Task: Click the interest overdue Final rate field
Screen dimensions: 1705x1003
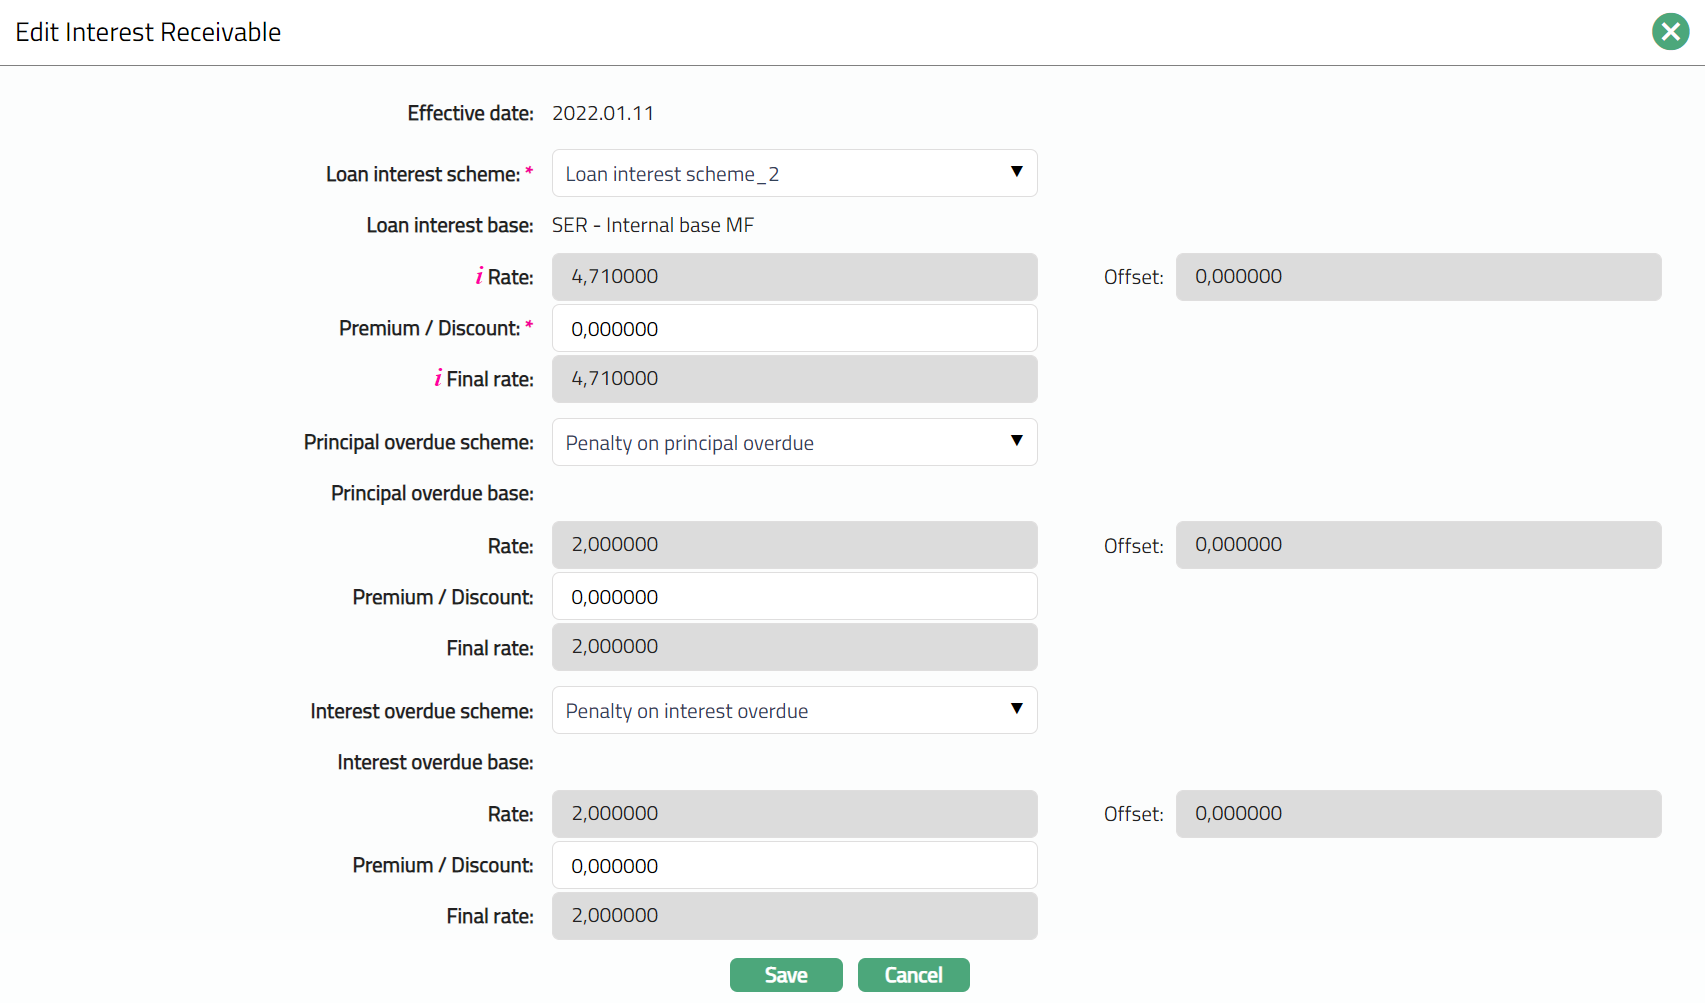Action: tap(794, 916)
